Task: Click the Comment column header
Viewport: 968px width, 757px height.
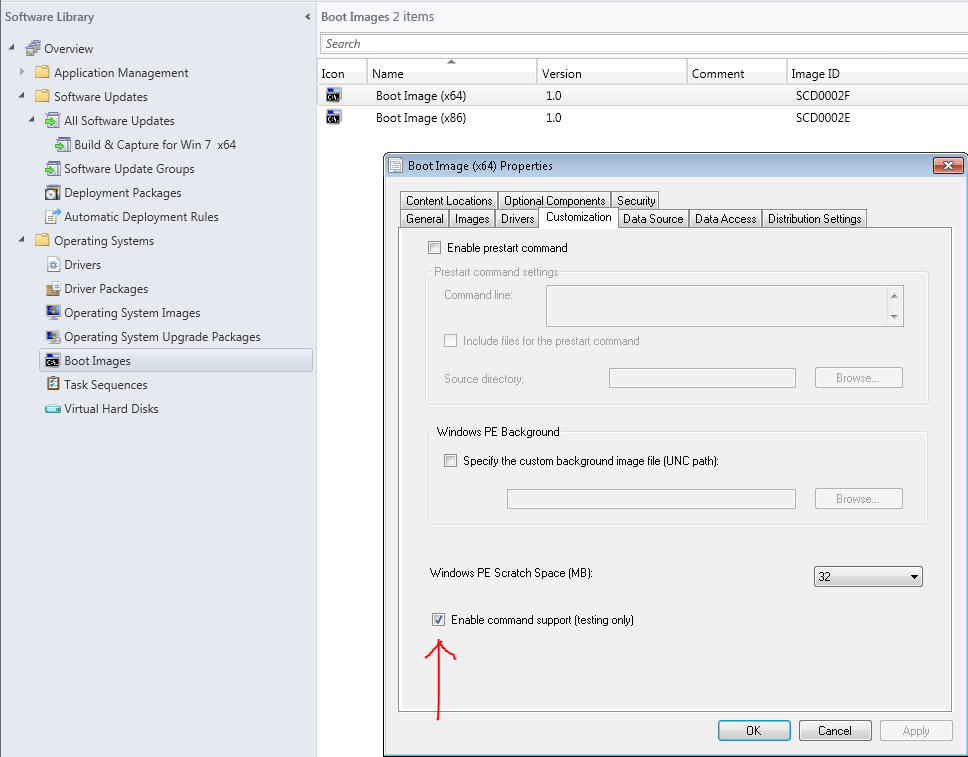Action: pos(737,73)
